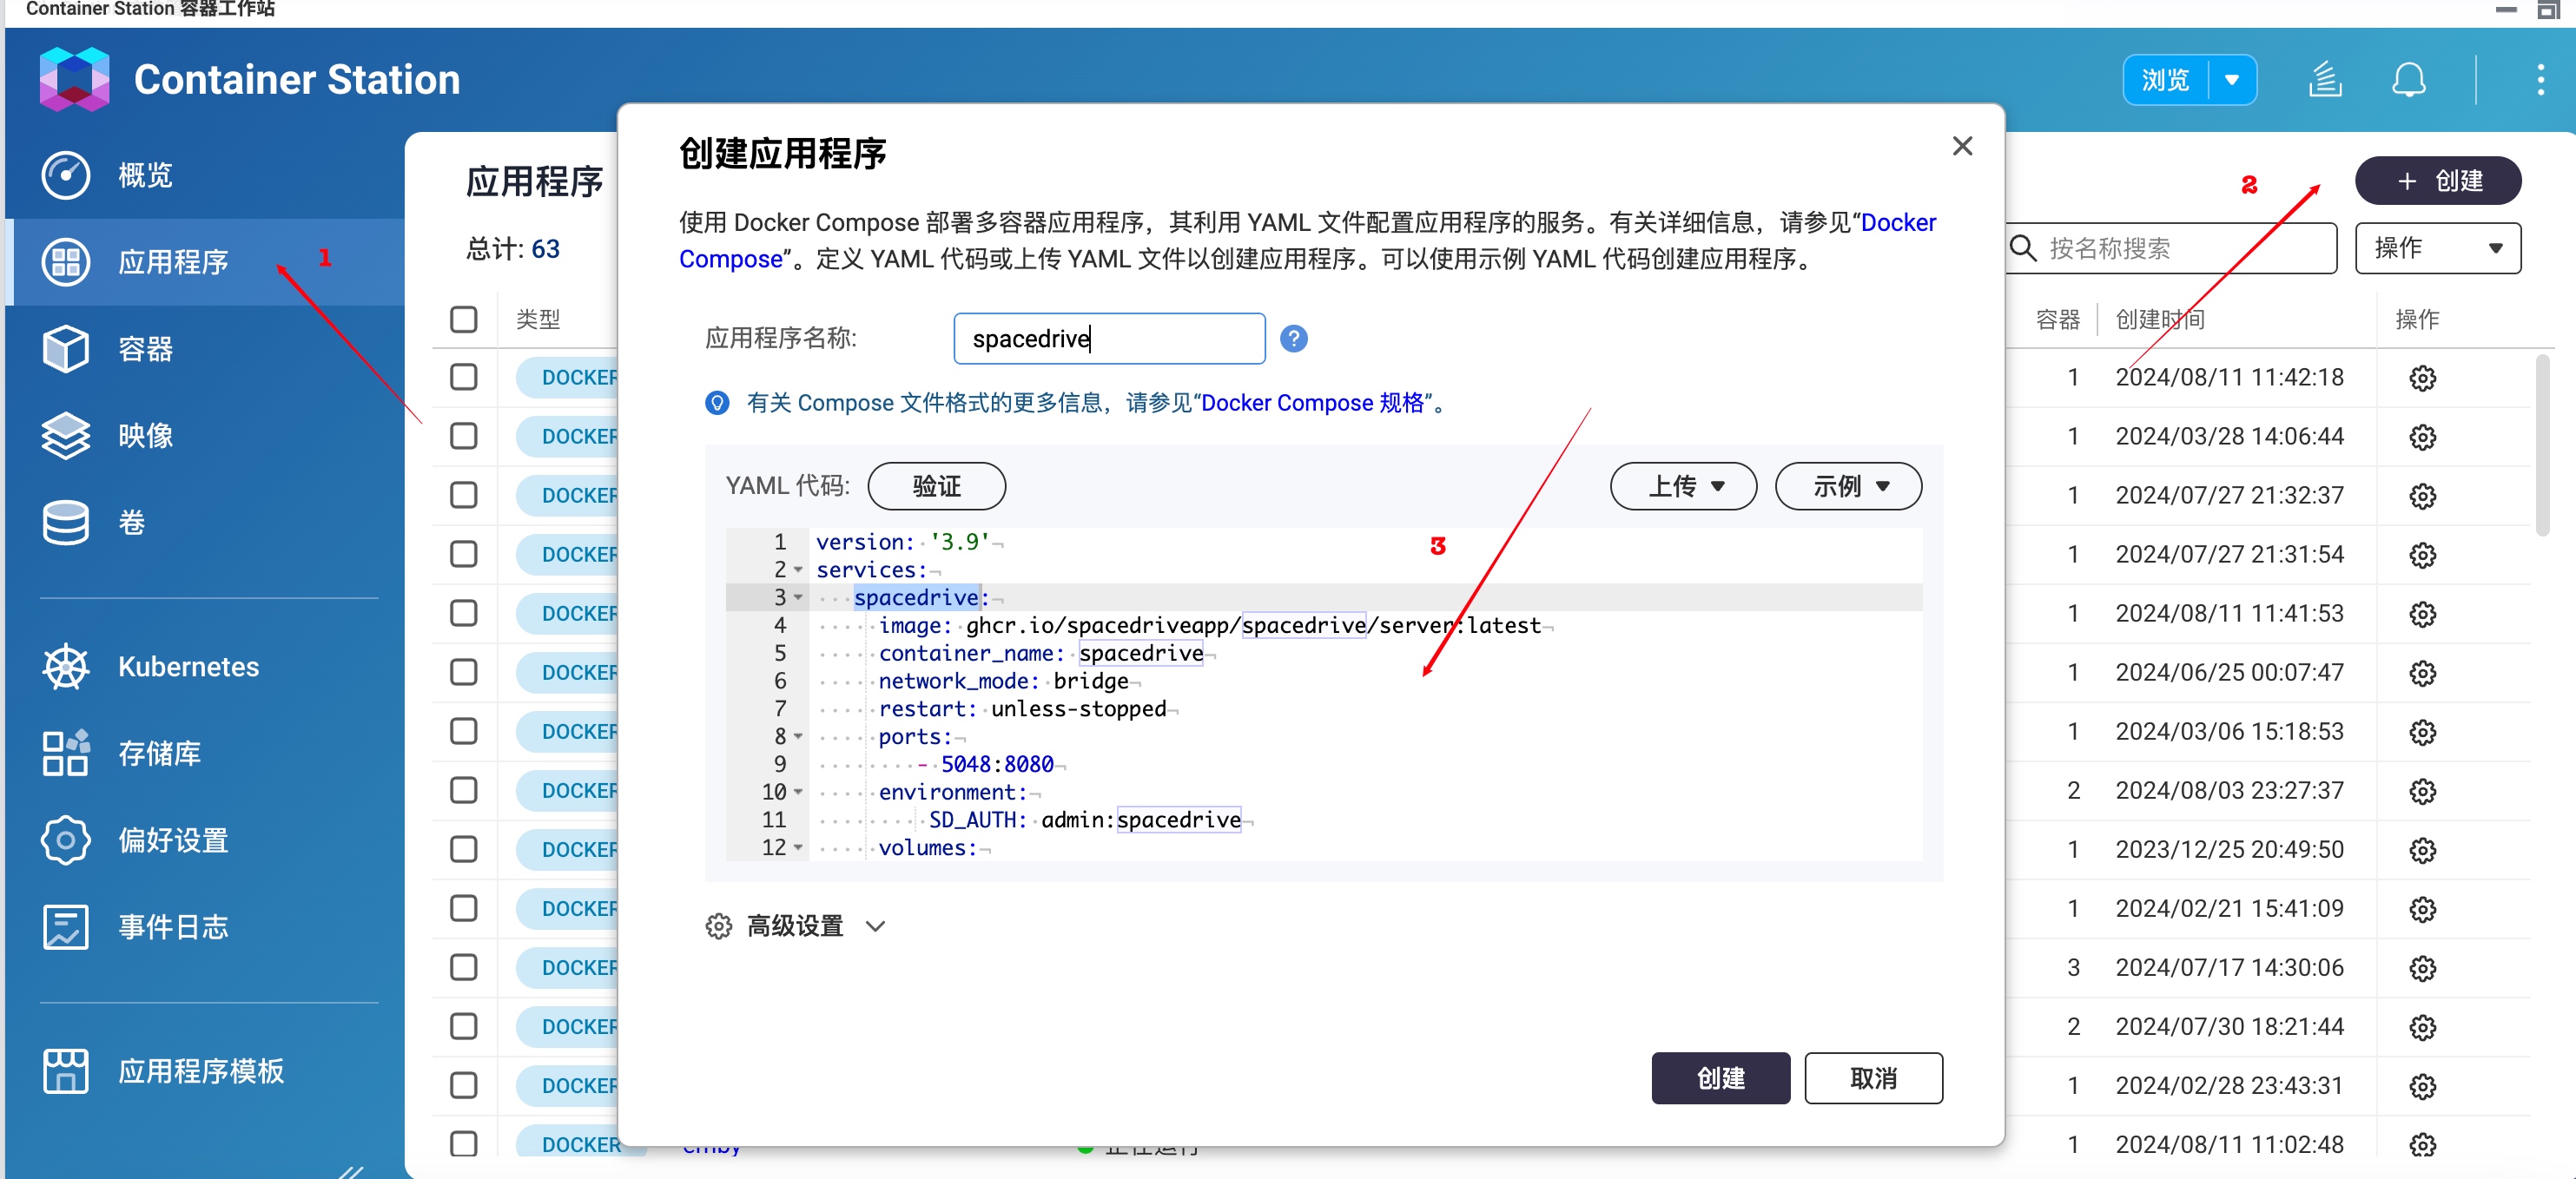Open settings gear for 2024/08/11 11:42:18 row
The height and width of the screenshot is (1179, 2576).
(x=2421, y=378)
